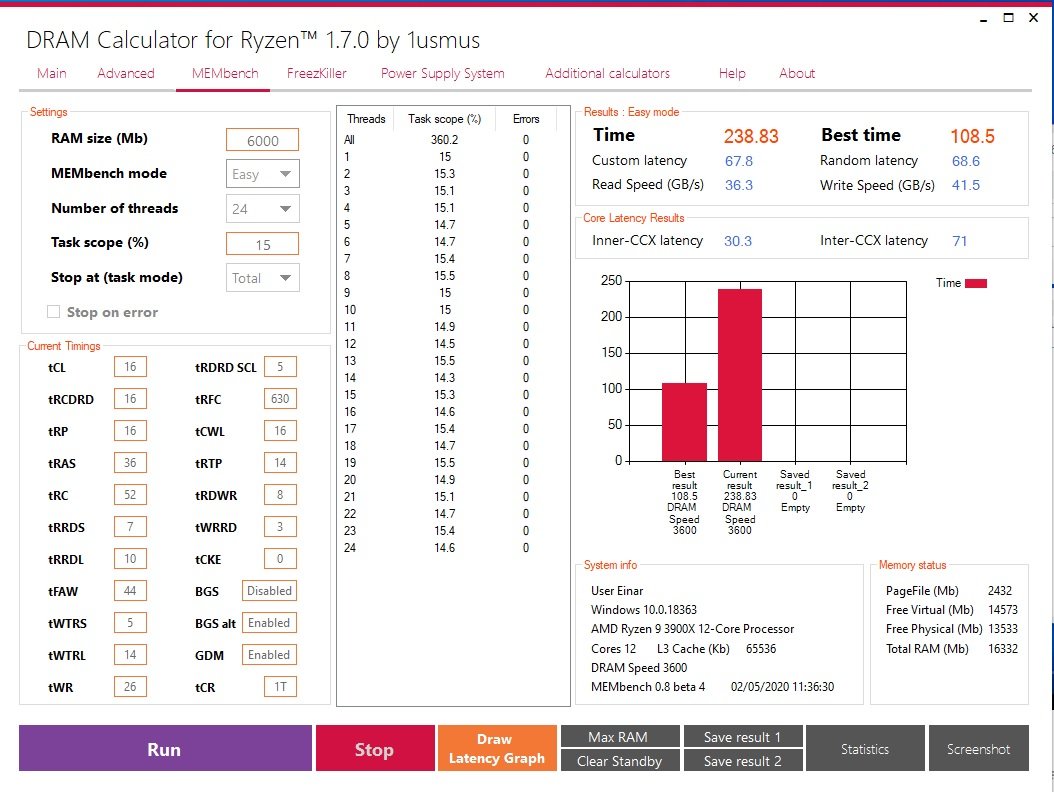The height and width of the screenshot is (792, 1054).
Task: Click the tCWL value field
Action: coord(280,430)
